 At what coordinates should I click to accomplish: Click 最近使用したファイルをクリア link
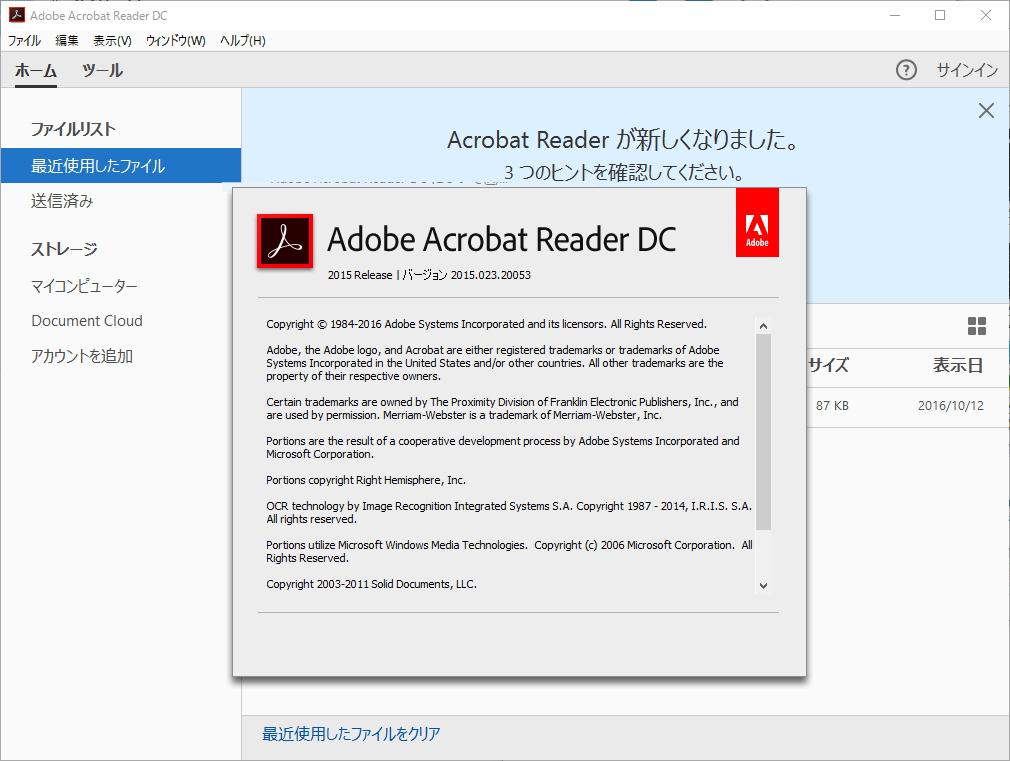coord(351,734)
